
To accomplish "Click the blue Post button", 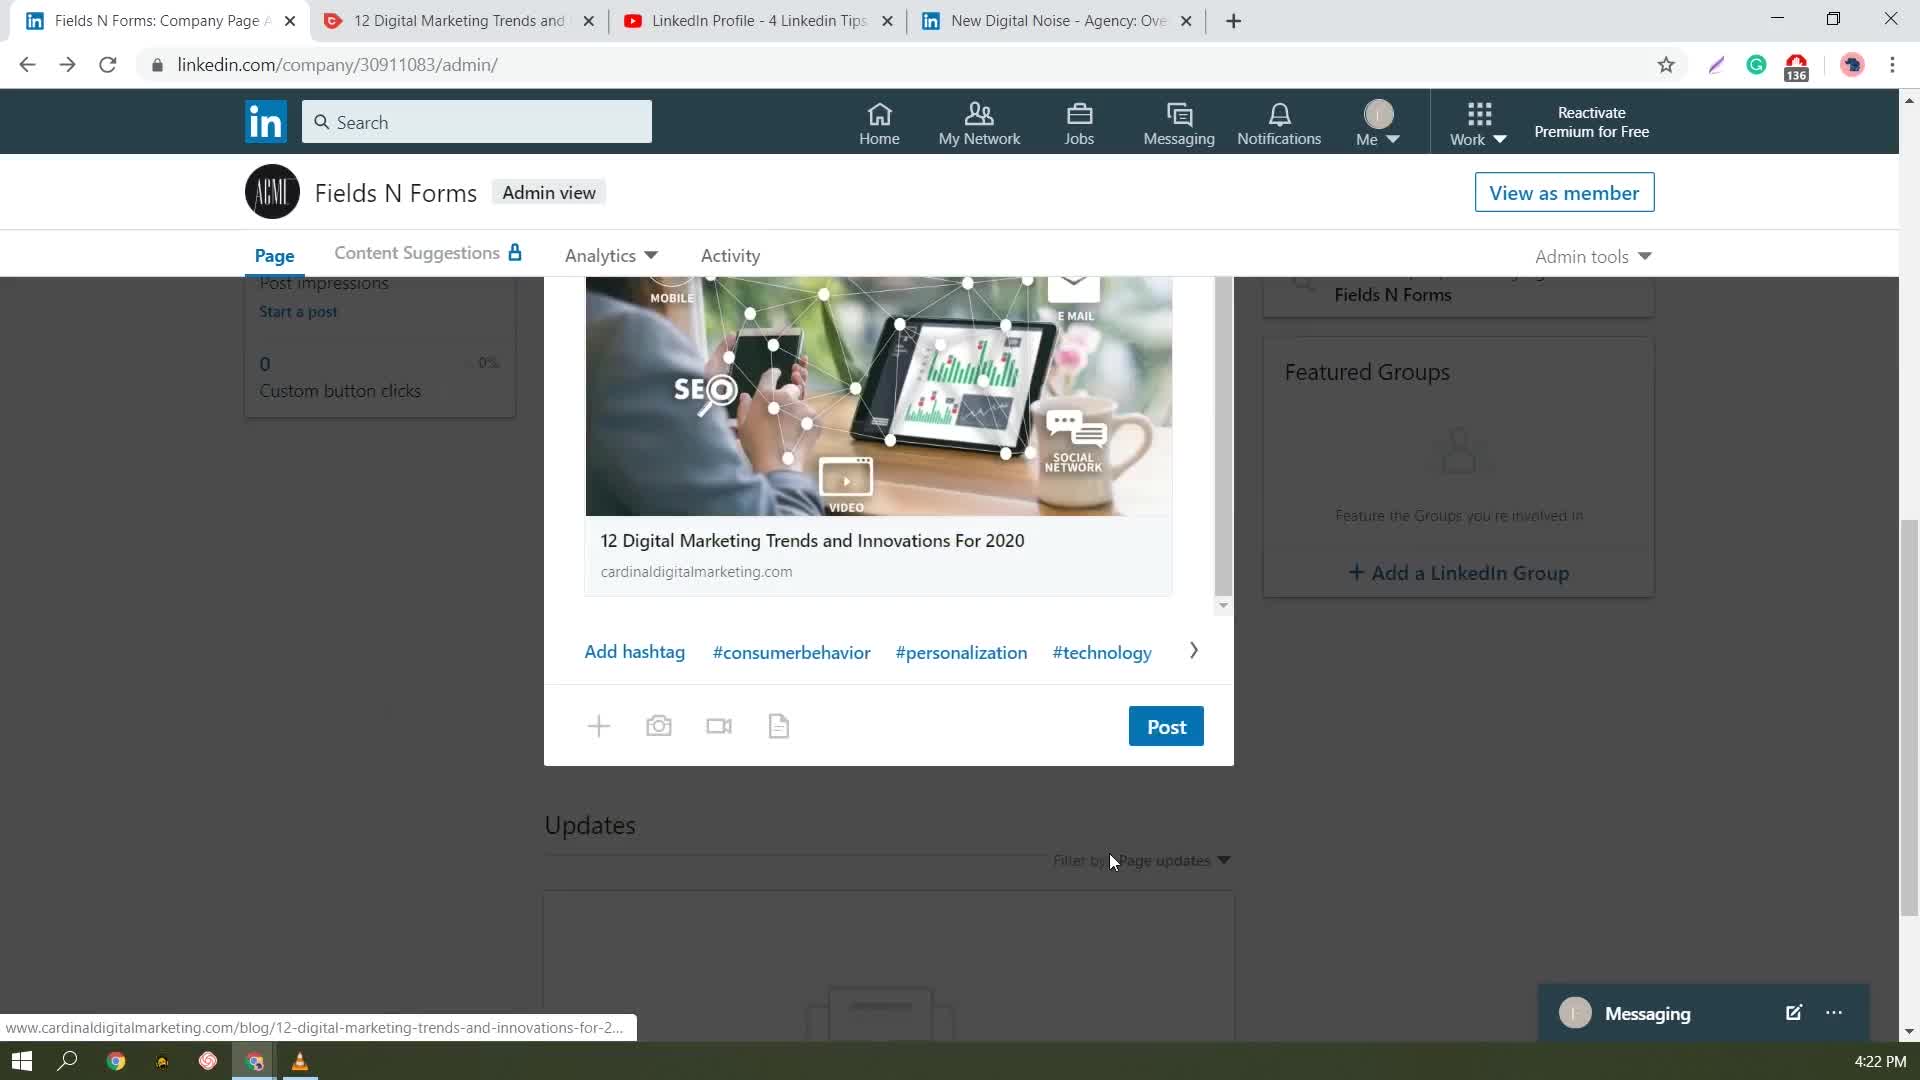I will pos(1166,727).
